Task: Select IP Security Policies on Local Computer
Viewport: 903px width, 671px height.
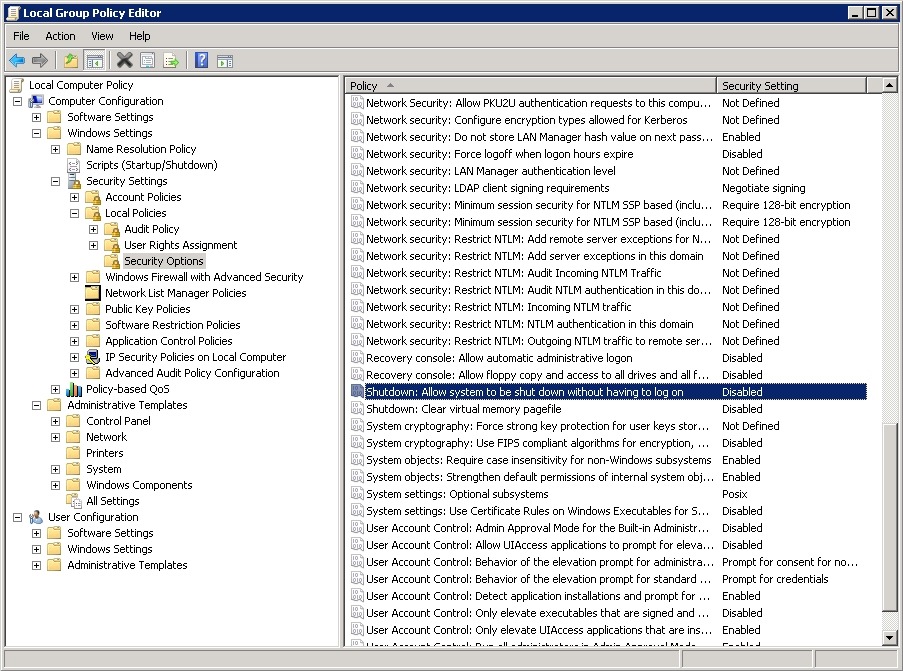Action: [195, 357]
